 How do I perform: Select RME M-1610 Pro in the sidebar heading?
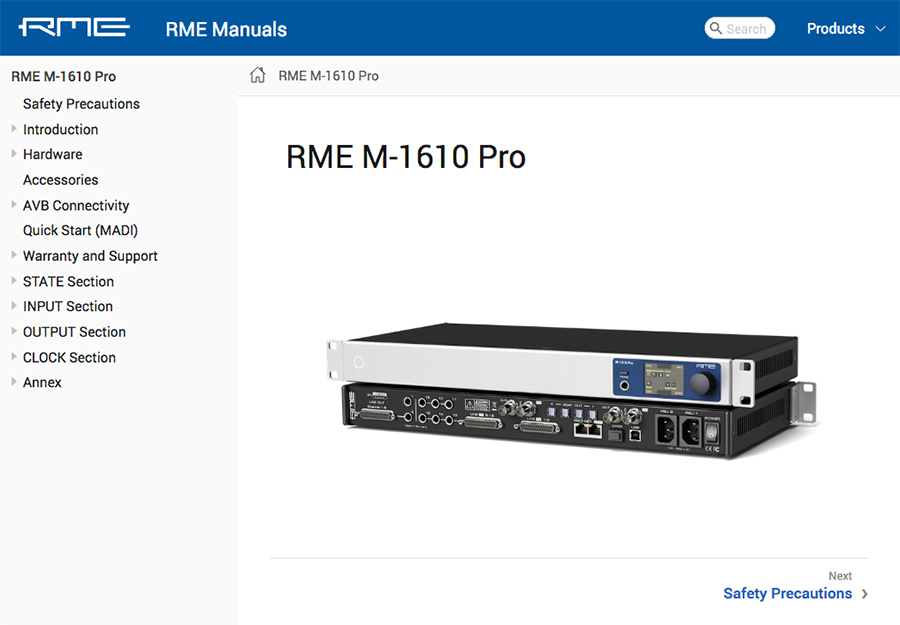[64, 76]
